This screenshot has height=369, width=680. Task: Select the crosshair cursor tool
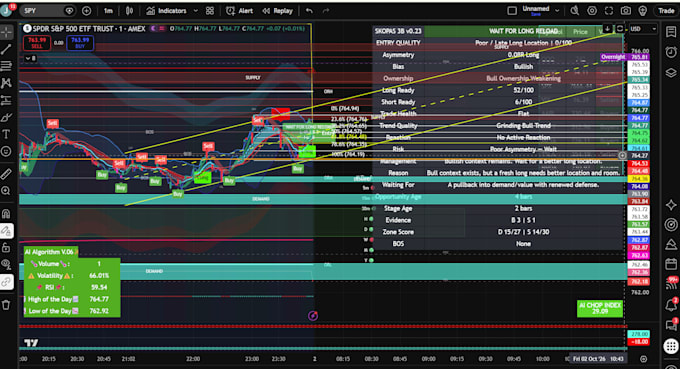pos(6,32)
